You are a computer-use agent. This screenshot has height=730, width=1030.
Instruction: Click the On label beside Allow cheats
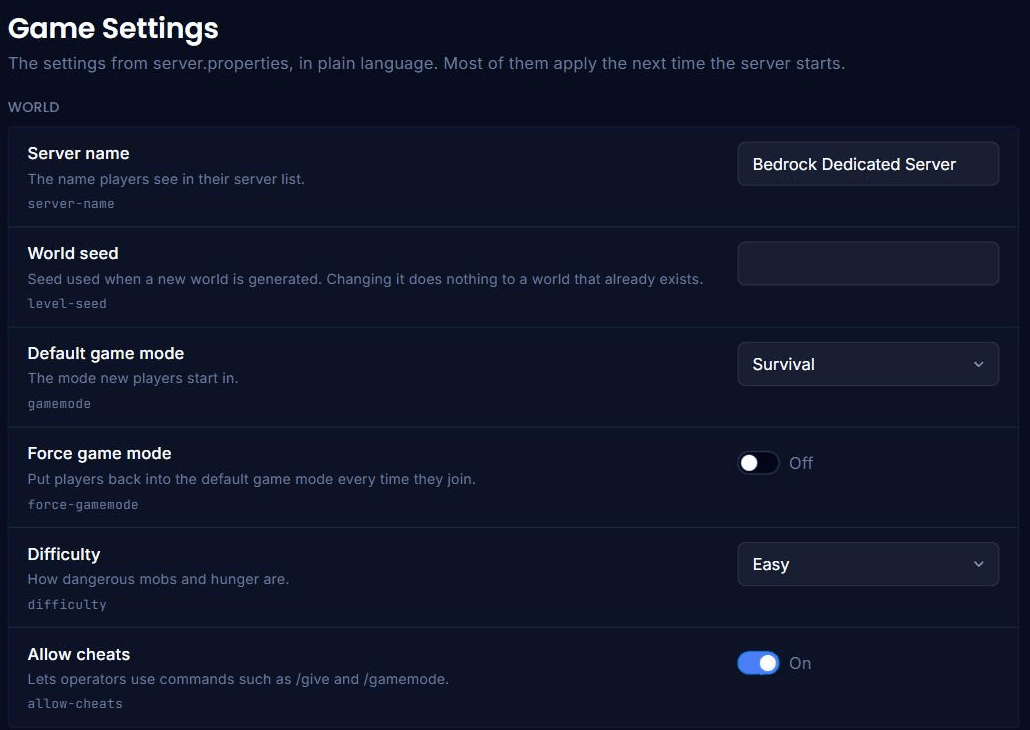pos(800,663)
